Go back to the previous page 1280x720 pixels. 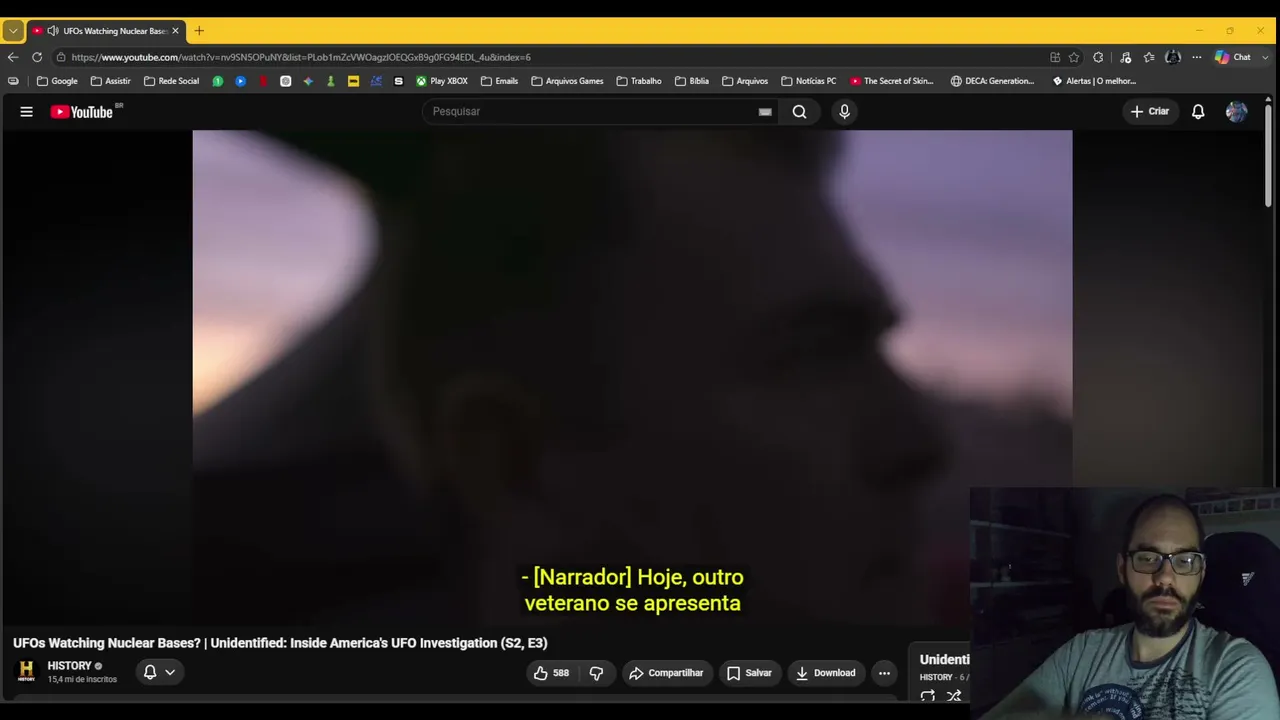13,57
